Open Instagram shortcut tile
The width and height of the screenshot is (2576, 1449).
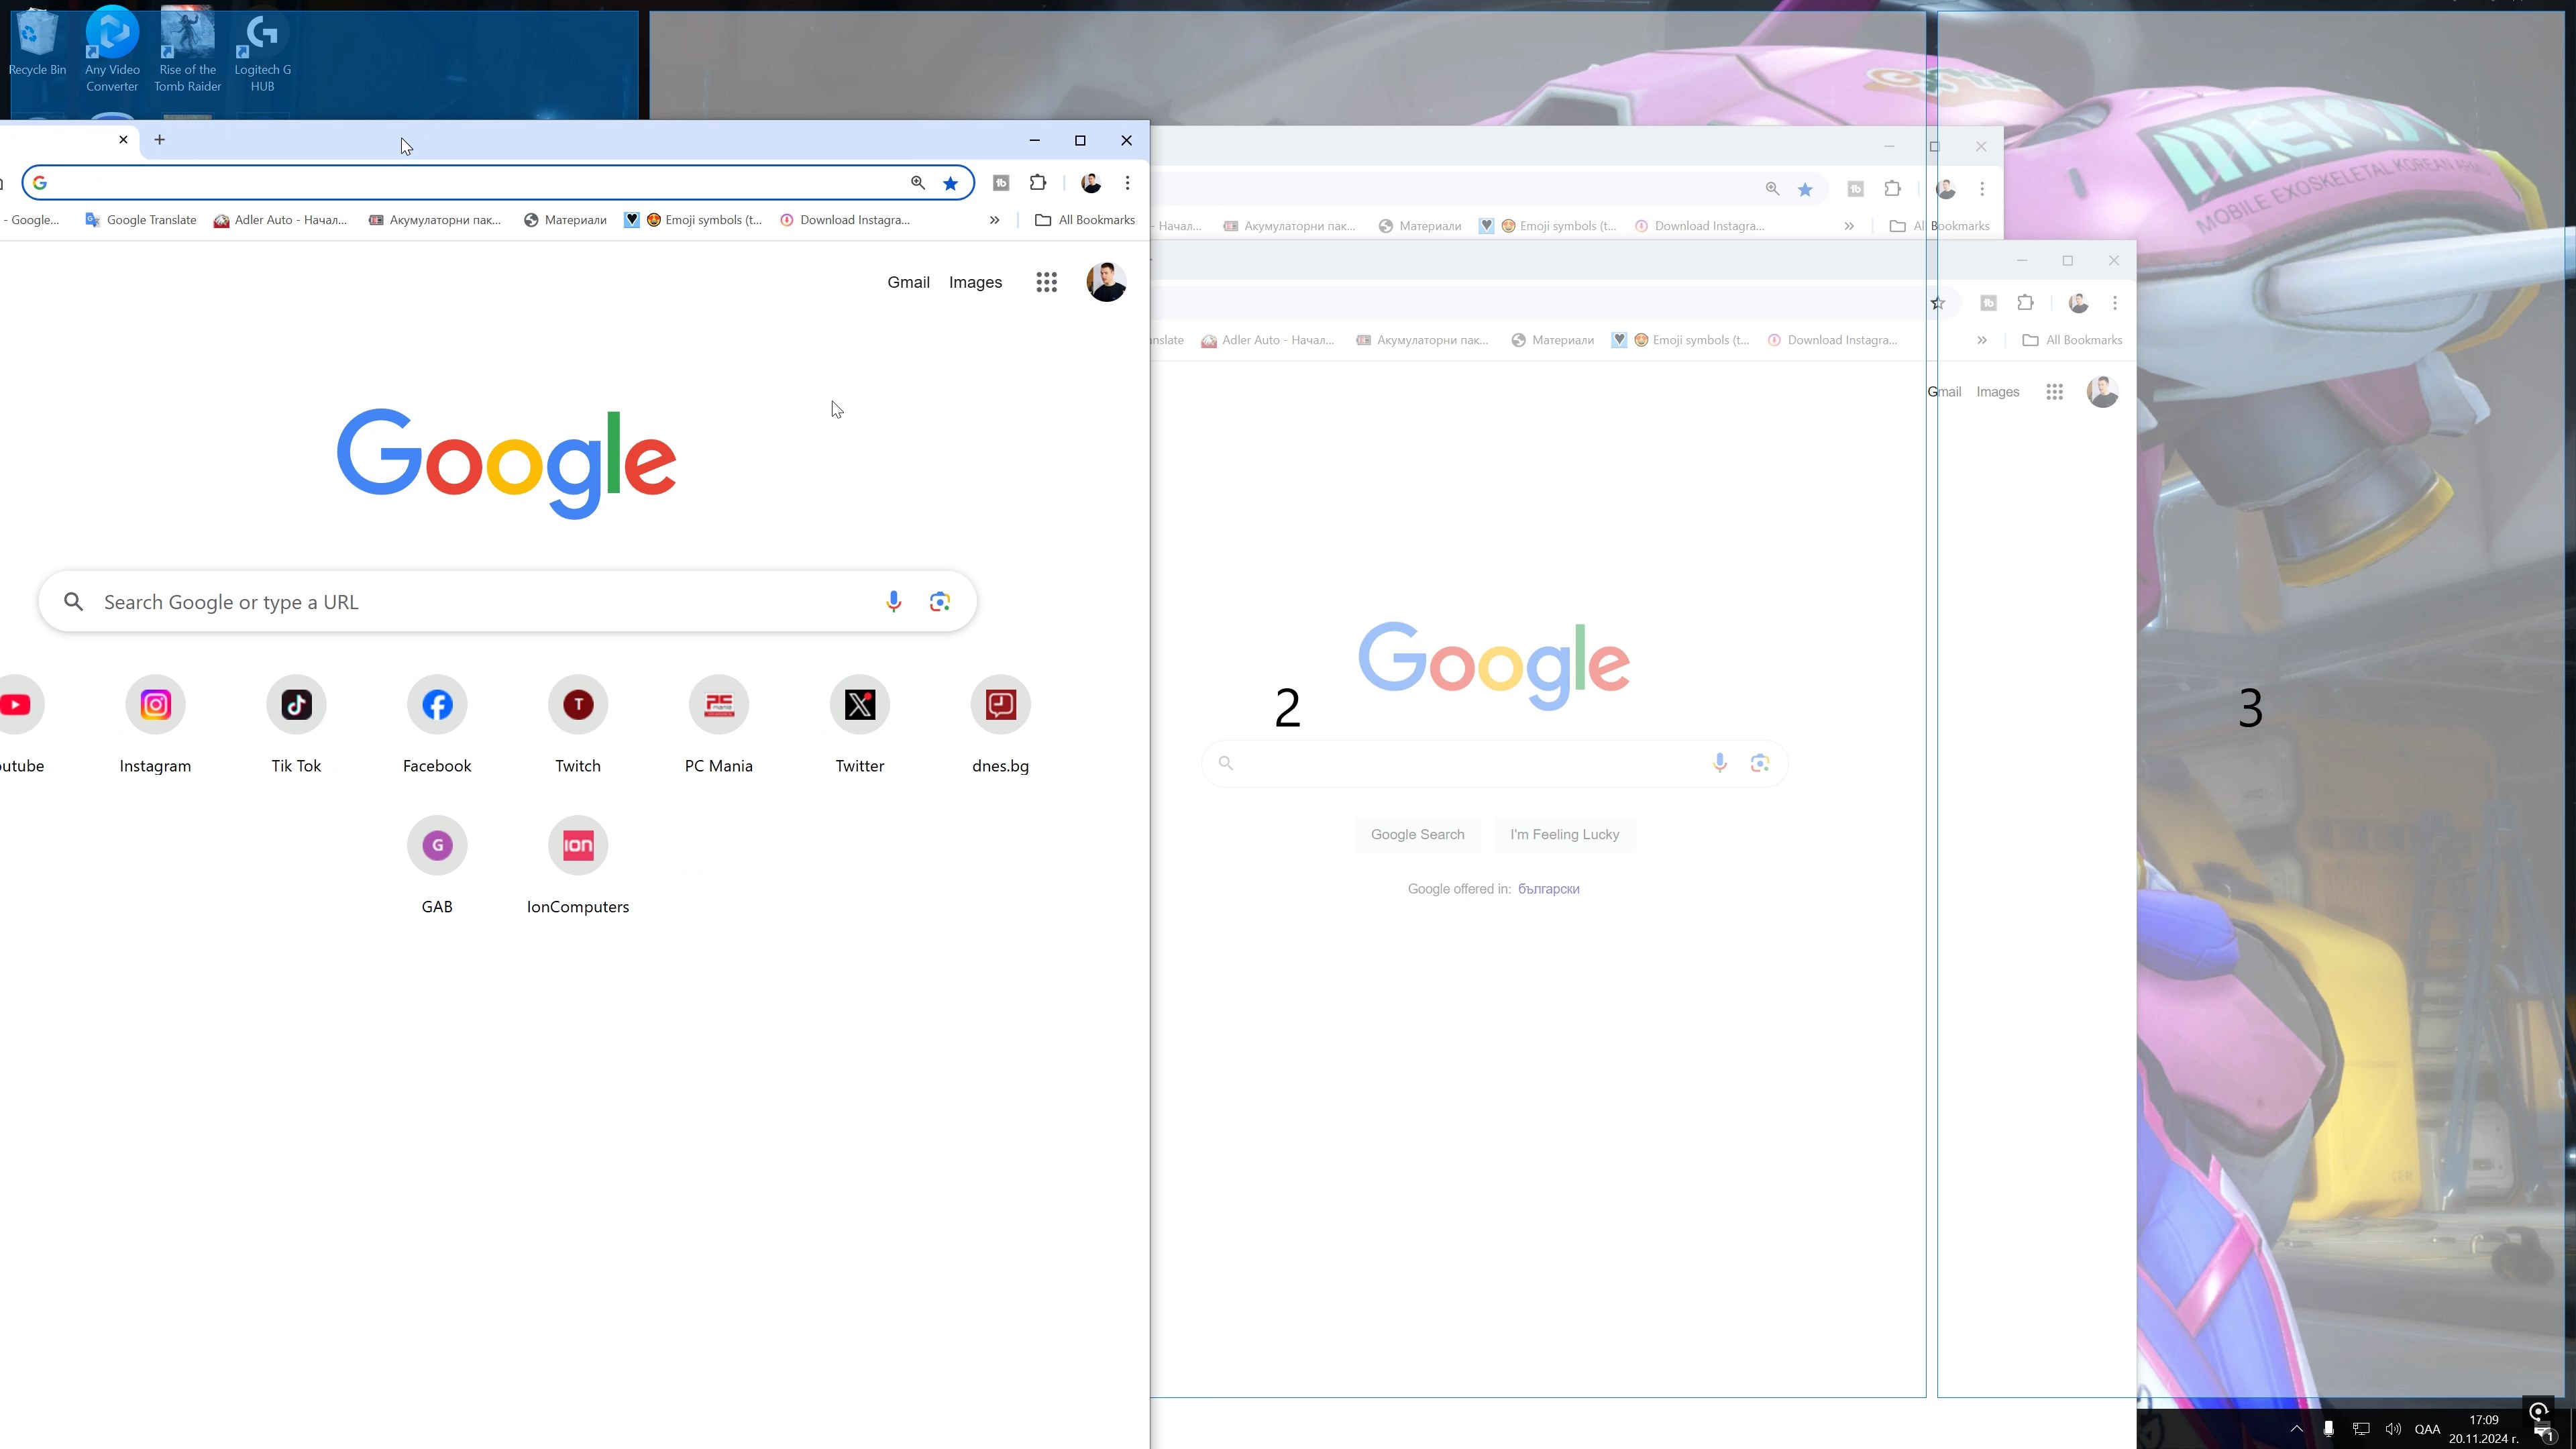pos(155,726)
